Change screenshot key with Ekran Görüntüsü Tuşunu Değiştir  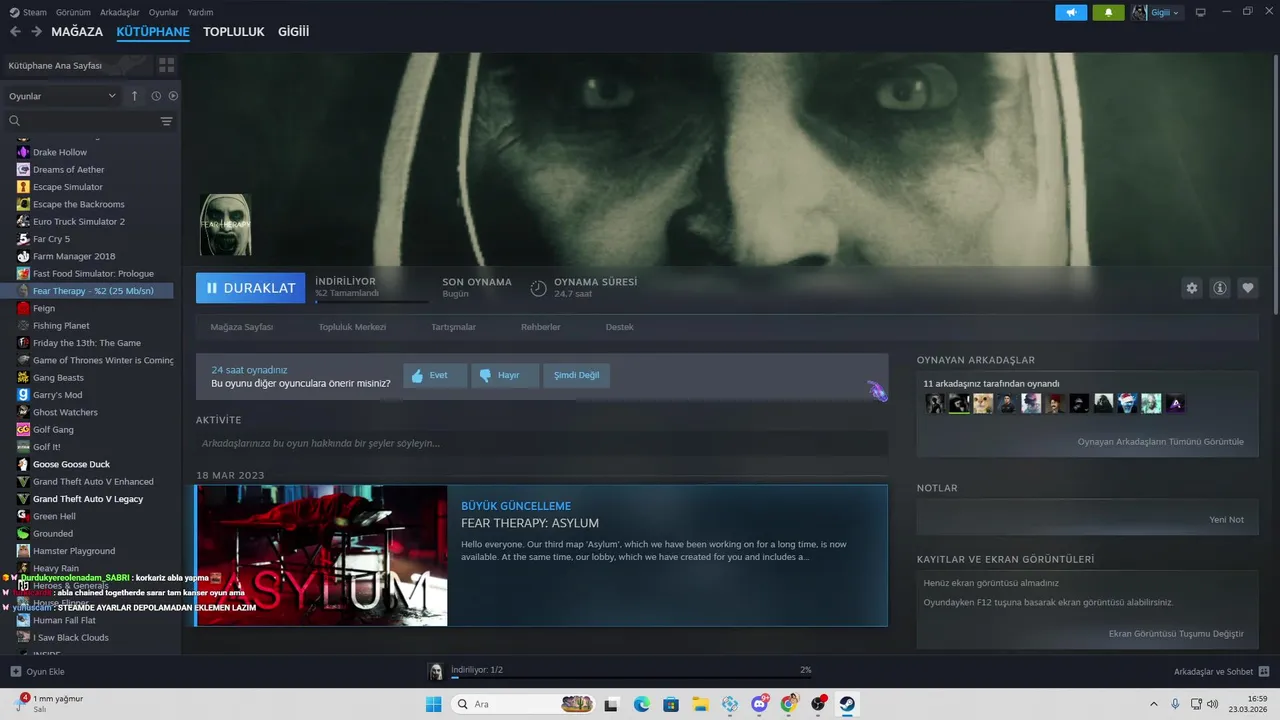1176,634
